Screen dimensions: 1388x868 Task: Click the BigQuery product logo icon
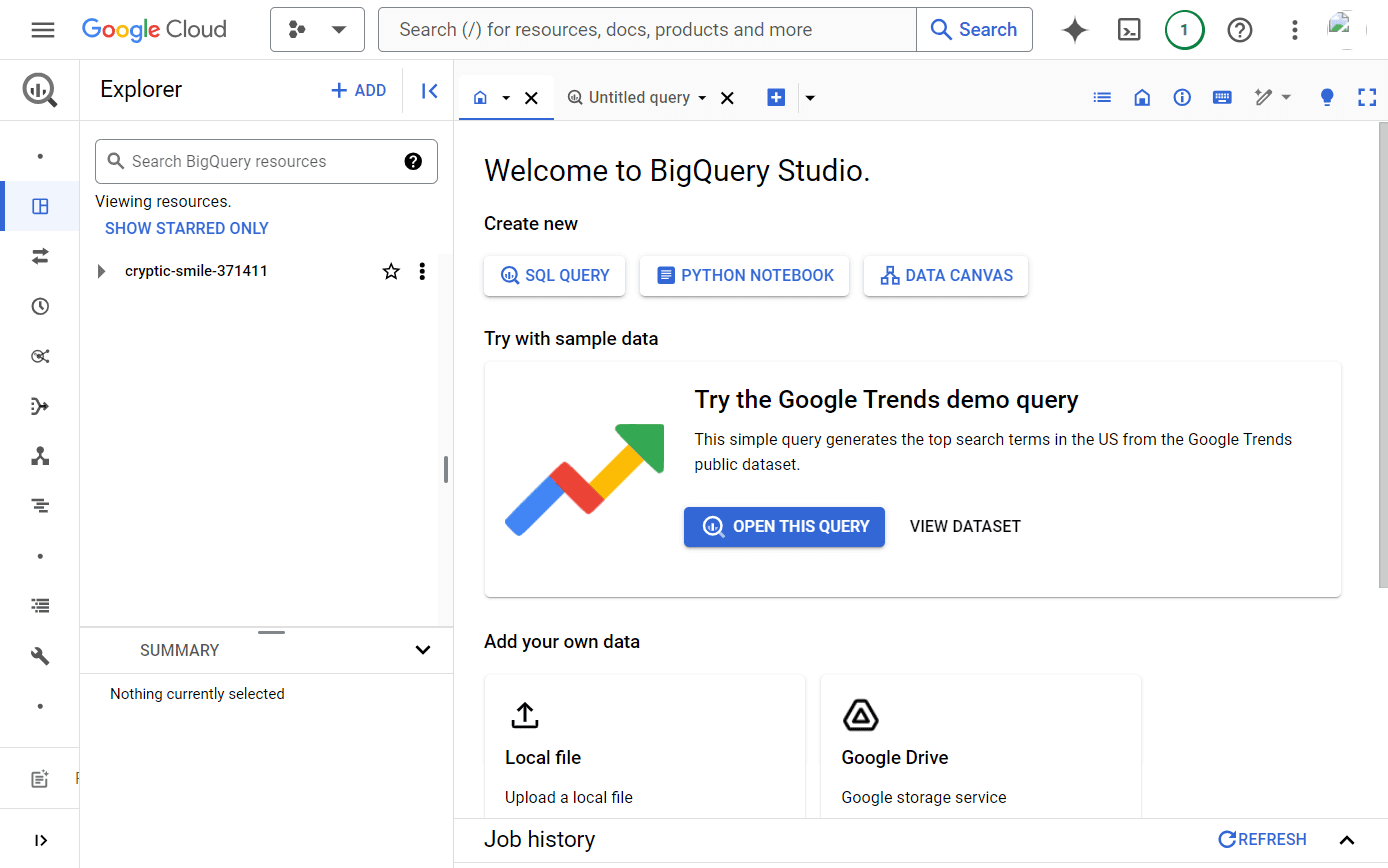(40, 90)
